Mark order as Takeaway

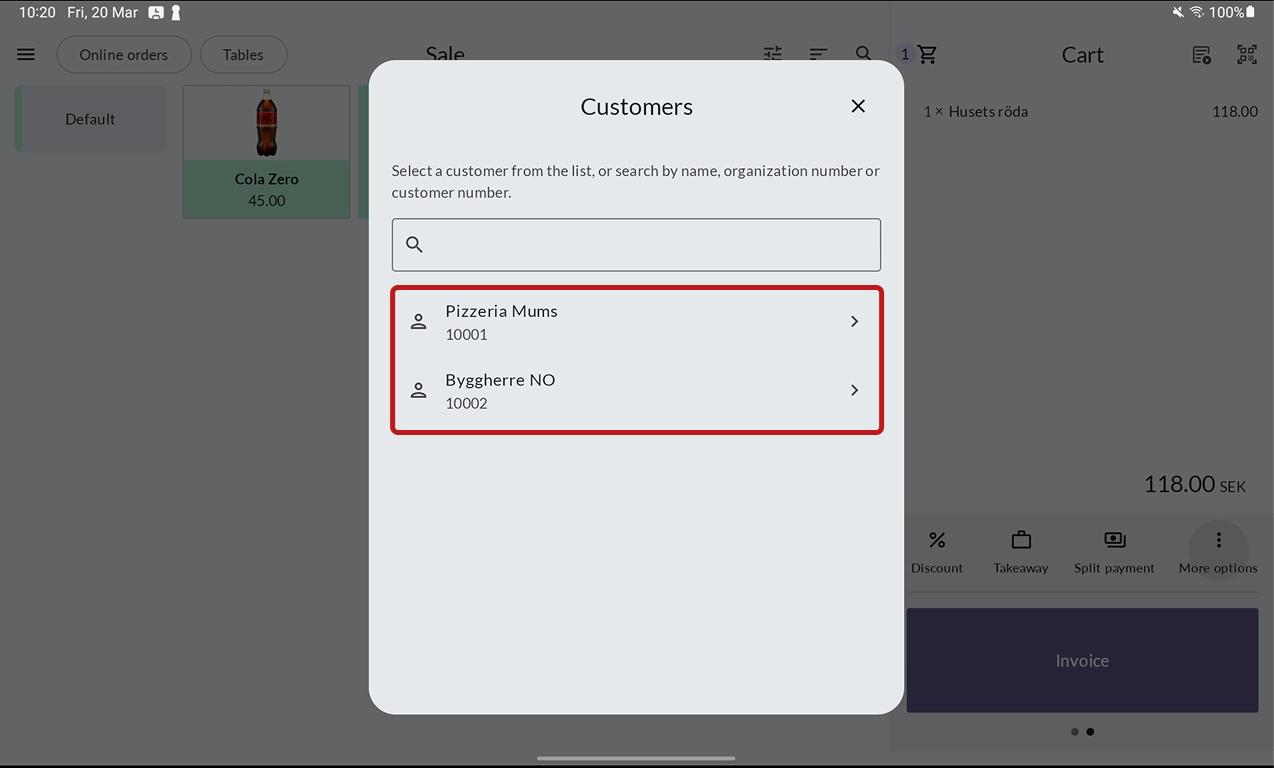pos(1021,552)
